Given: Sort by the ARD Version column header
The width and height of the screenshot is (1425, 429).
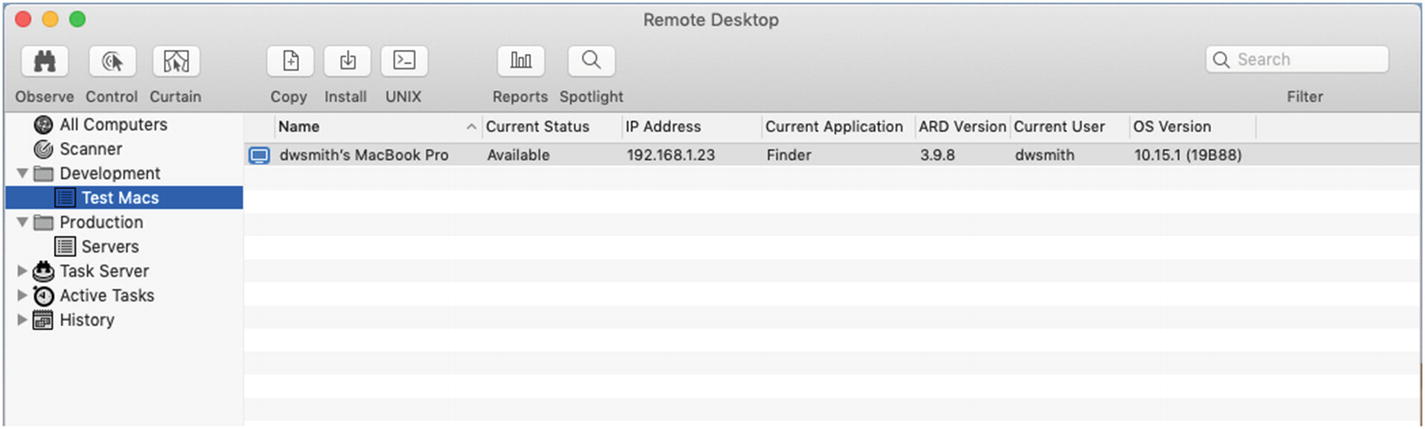Looking at the screenshot, I should tap(962, 127).
